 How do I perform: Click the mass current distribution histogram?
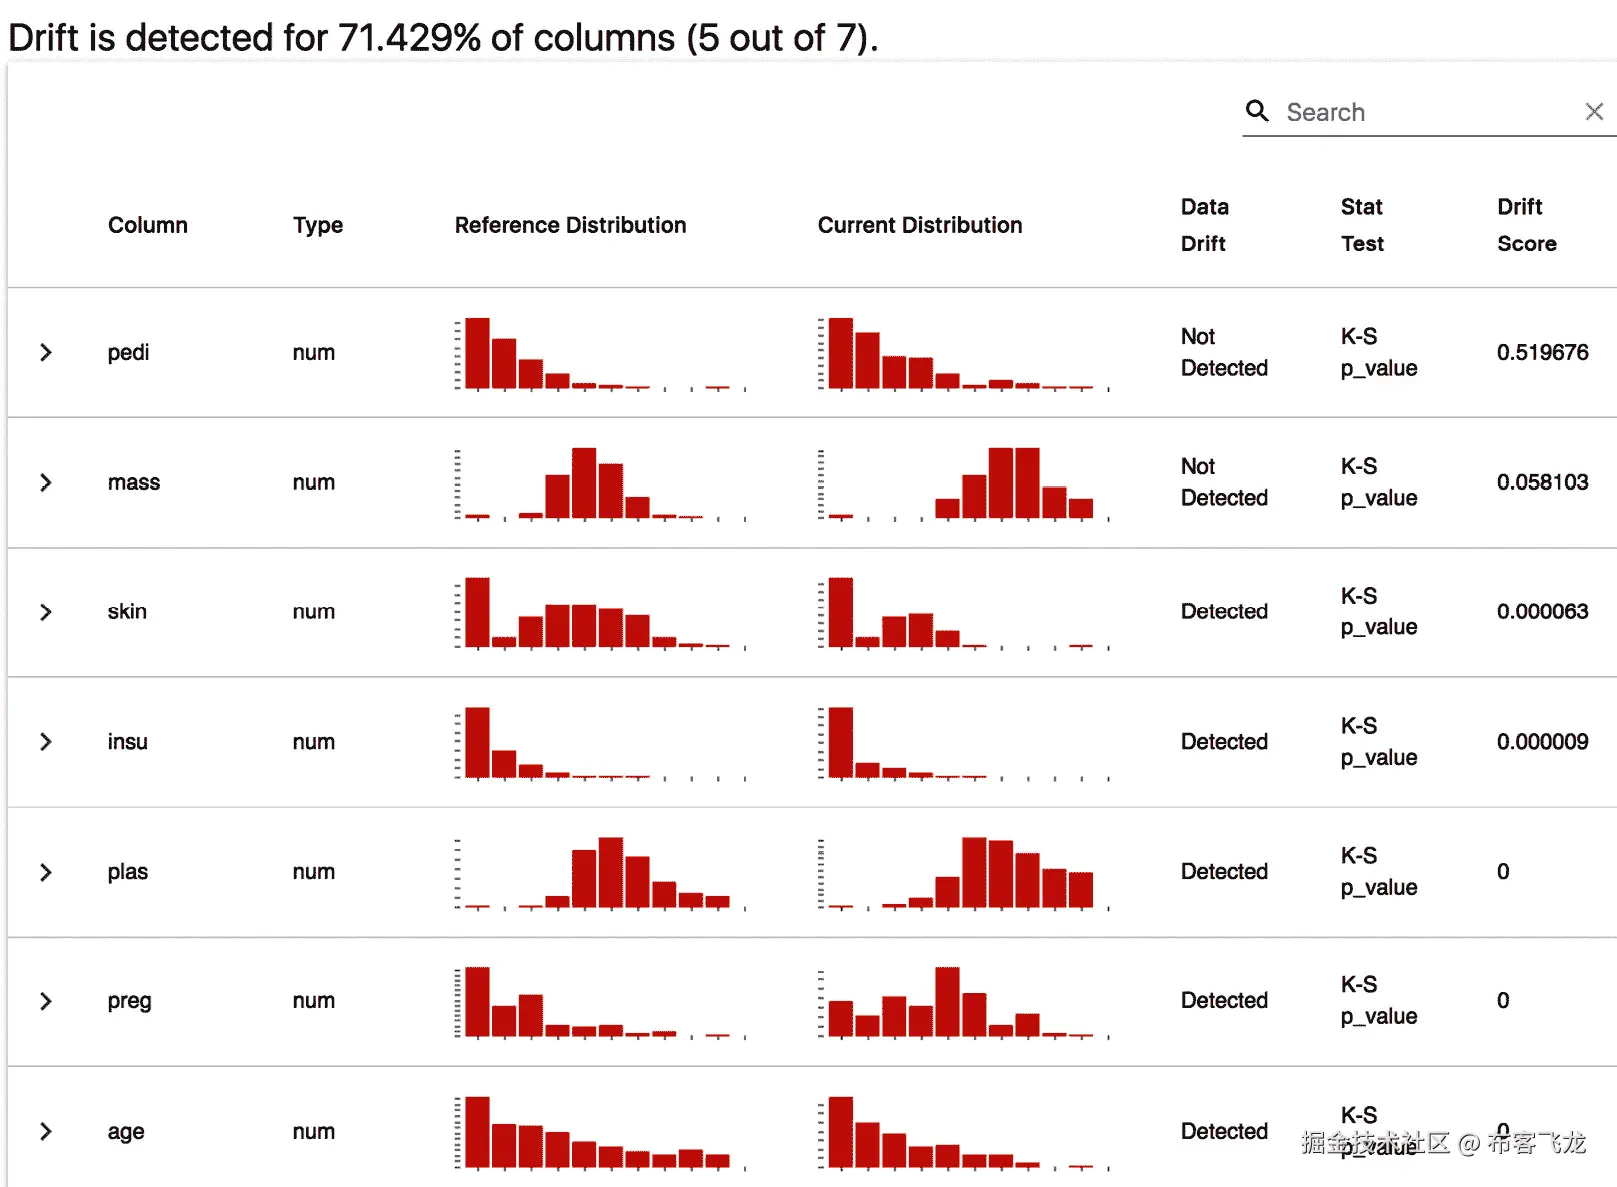[x=964, y=484]
